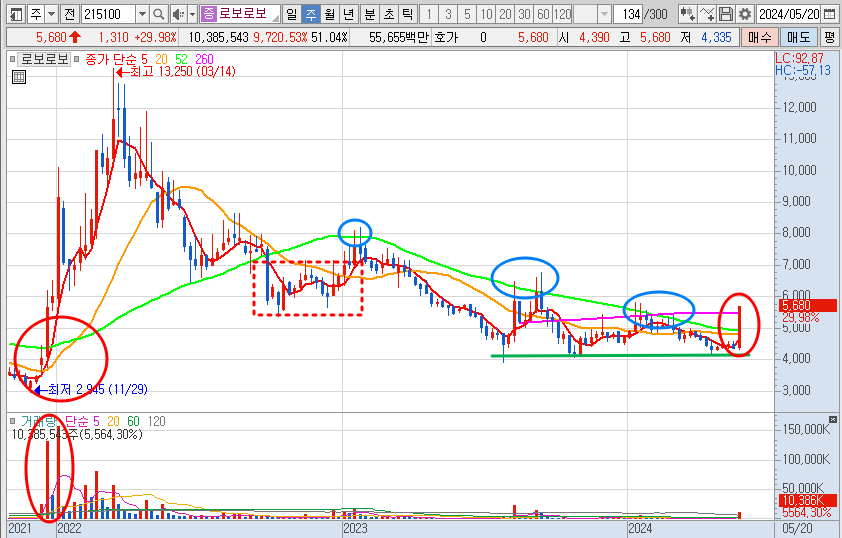Click the 2023 time axis label
Viewport: 842px width, 538px height.
[355, 528]
